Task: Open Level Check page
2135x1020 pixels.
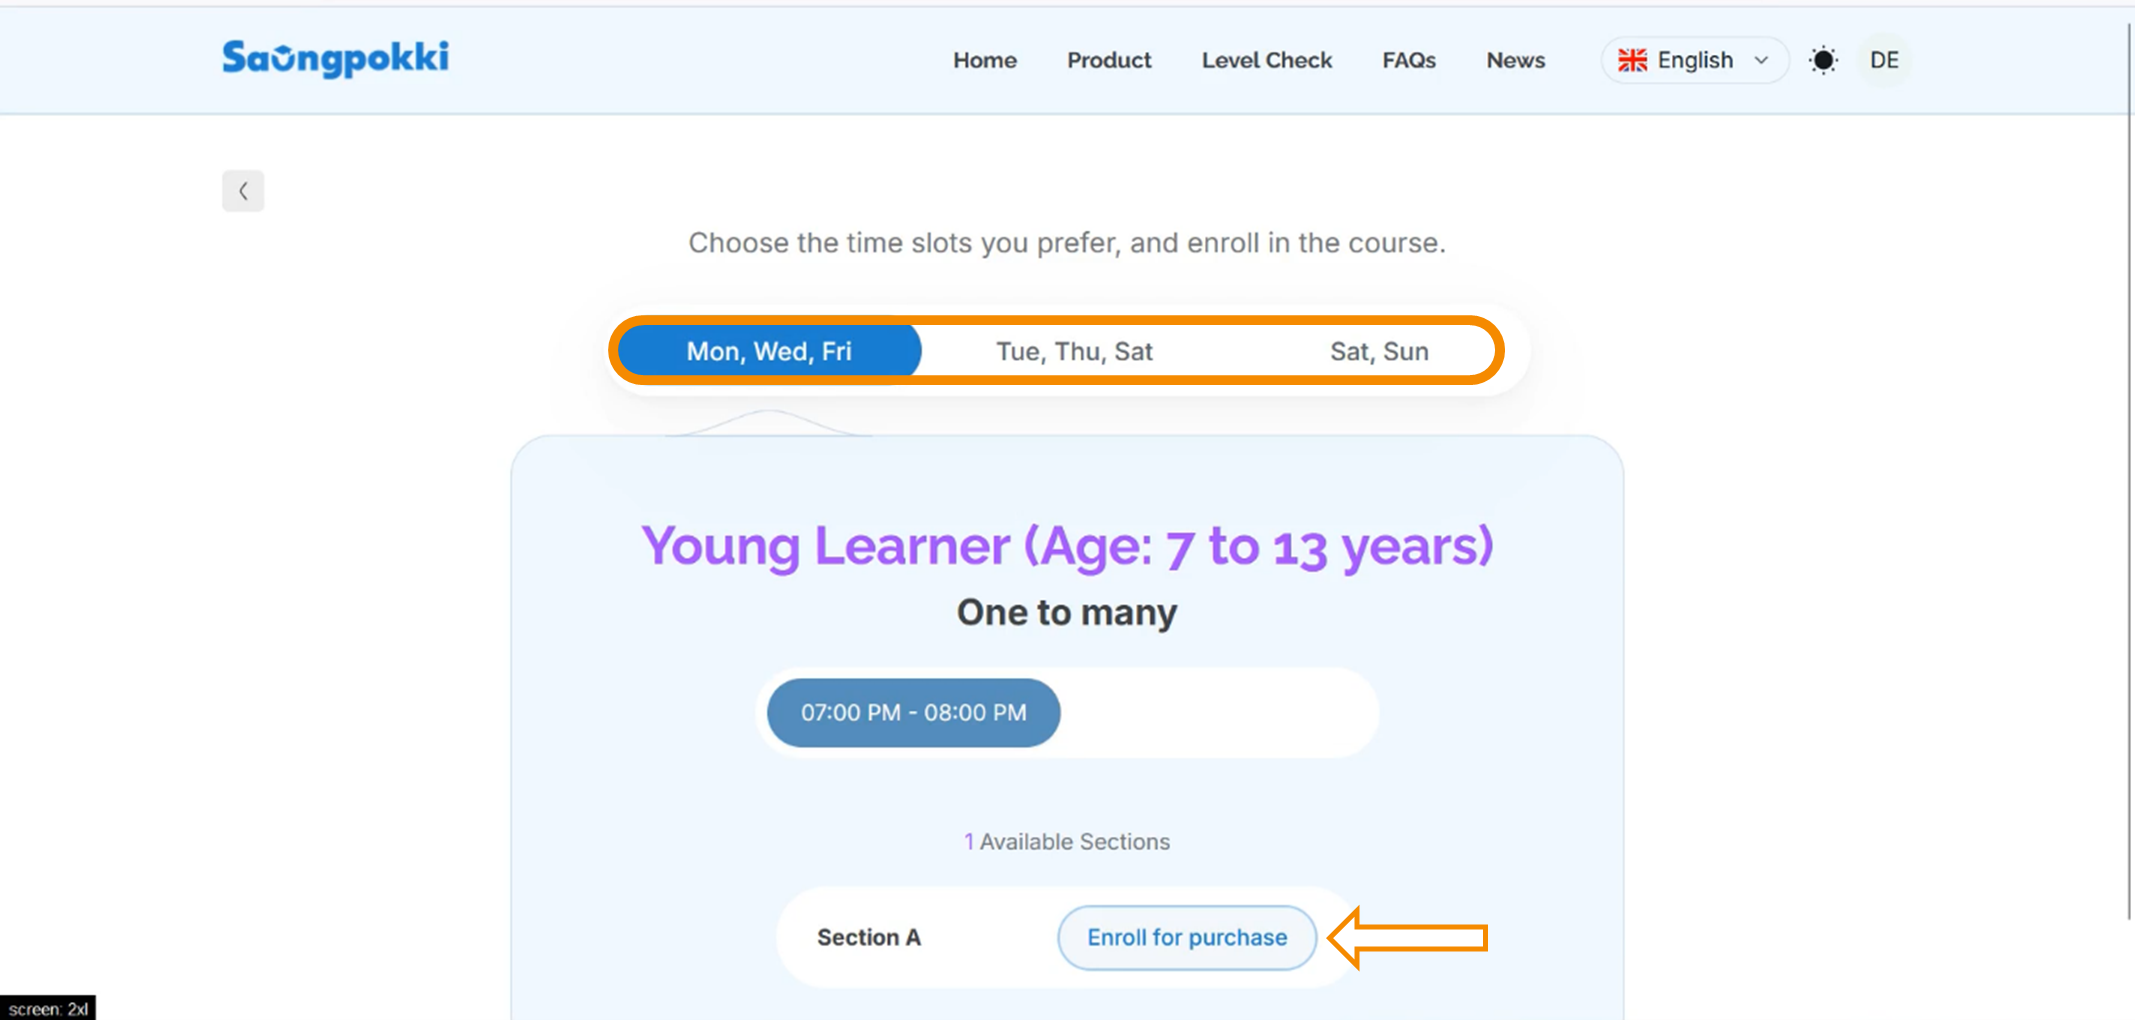Action: pos(1266,60)
